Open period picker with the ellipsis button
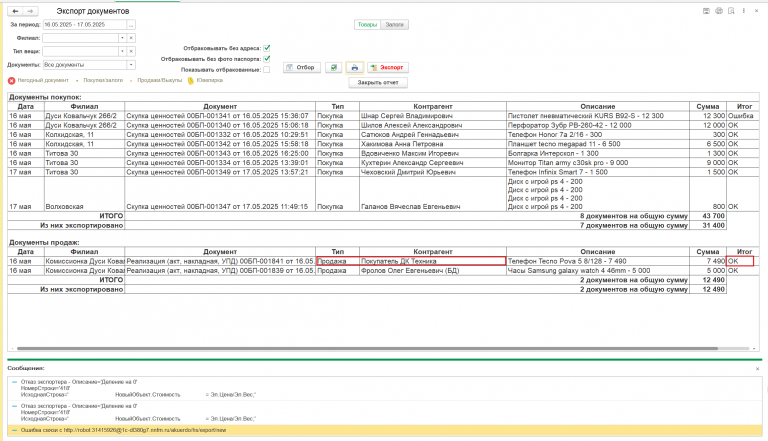This screenshot has width=768, height=441. point(131,24)
